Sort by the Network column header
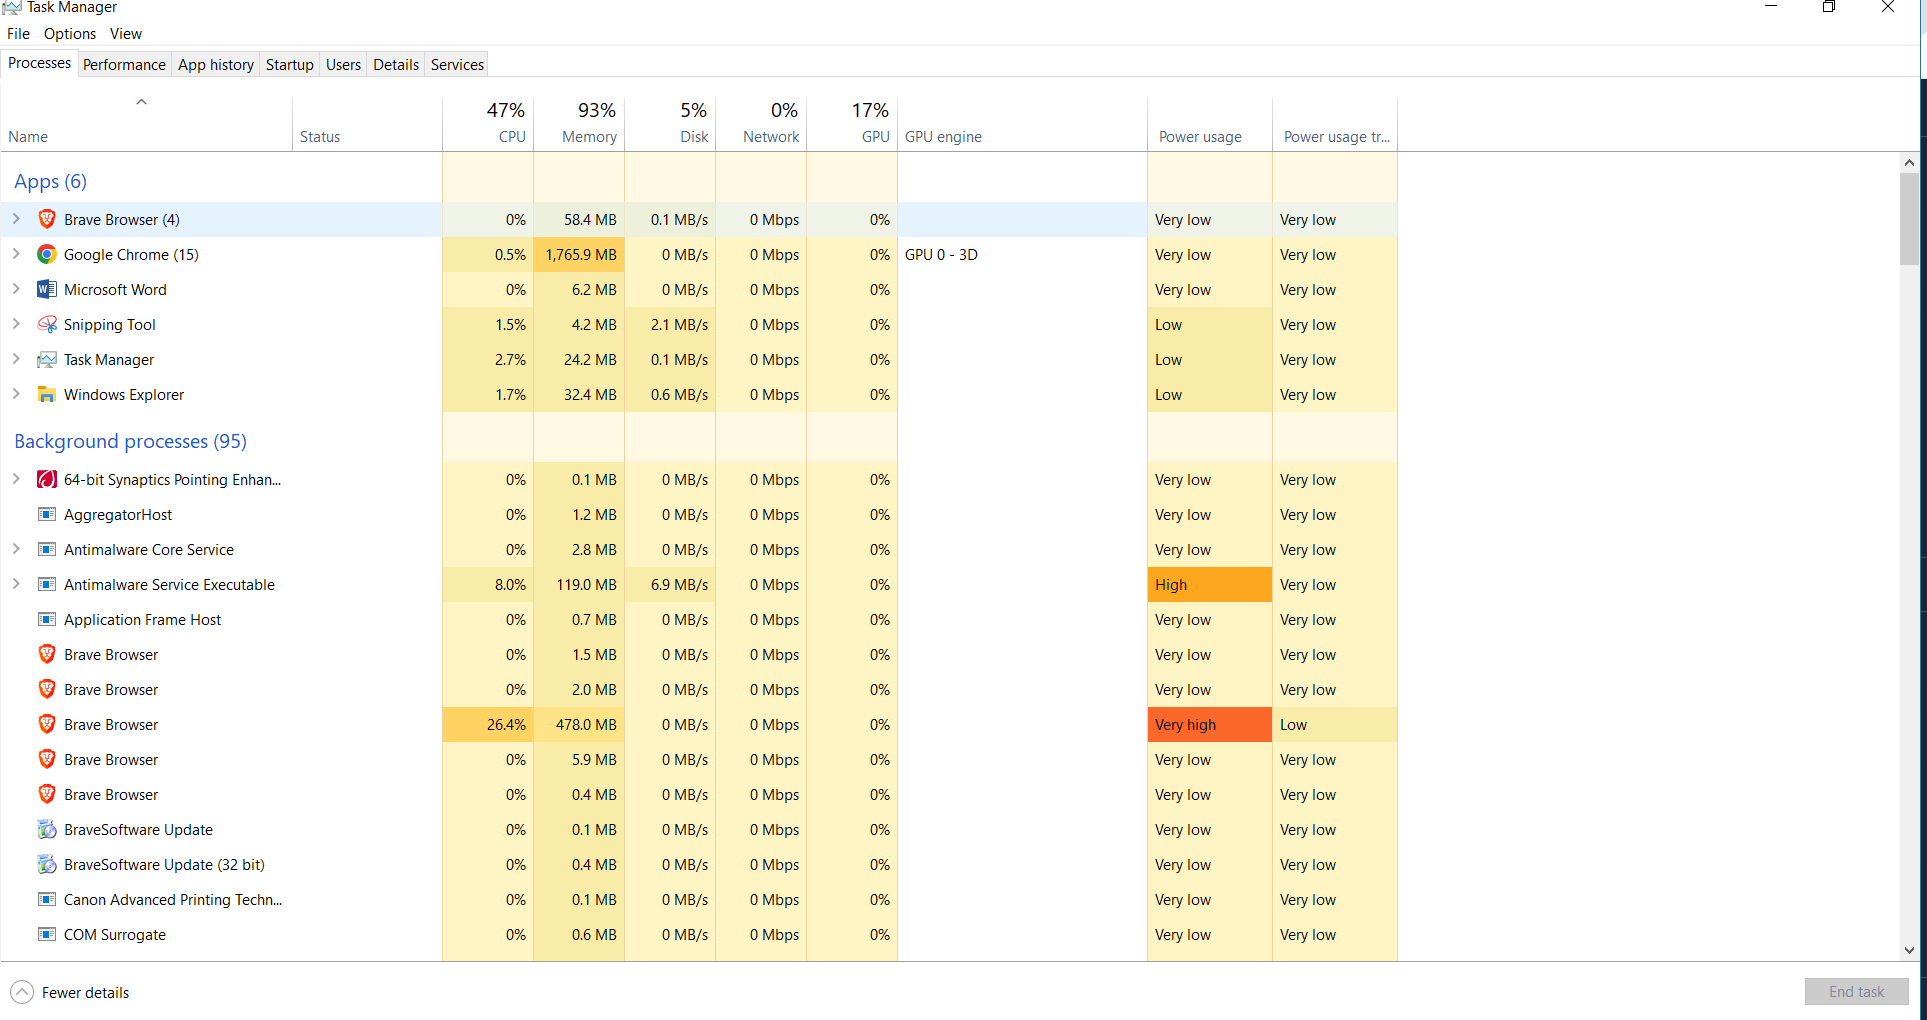Screen dimensions: 1927x1020 761,123
